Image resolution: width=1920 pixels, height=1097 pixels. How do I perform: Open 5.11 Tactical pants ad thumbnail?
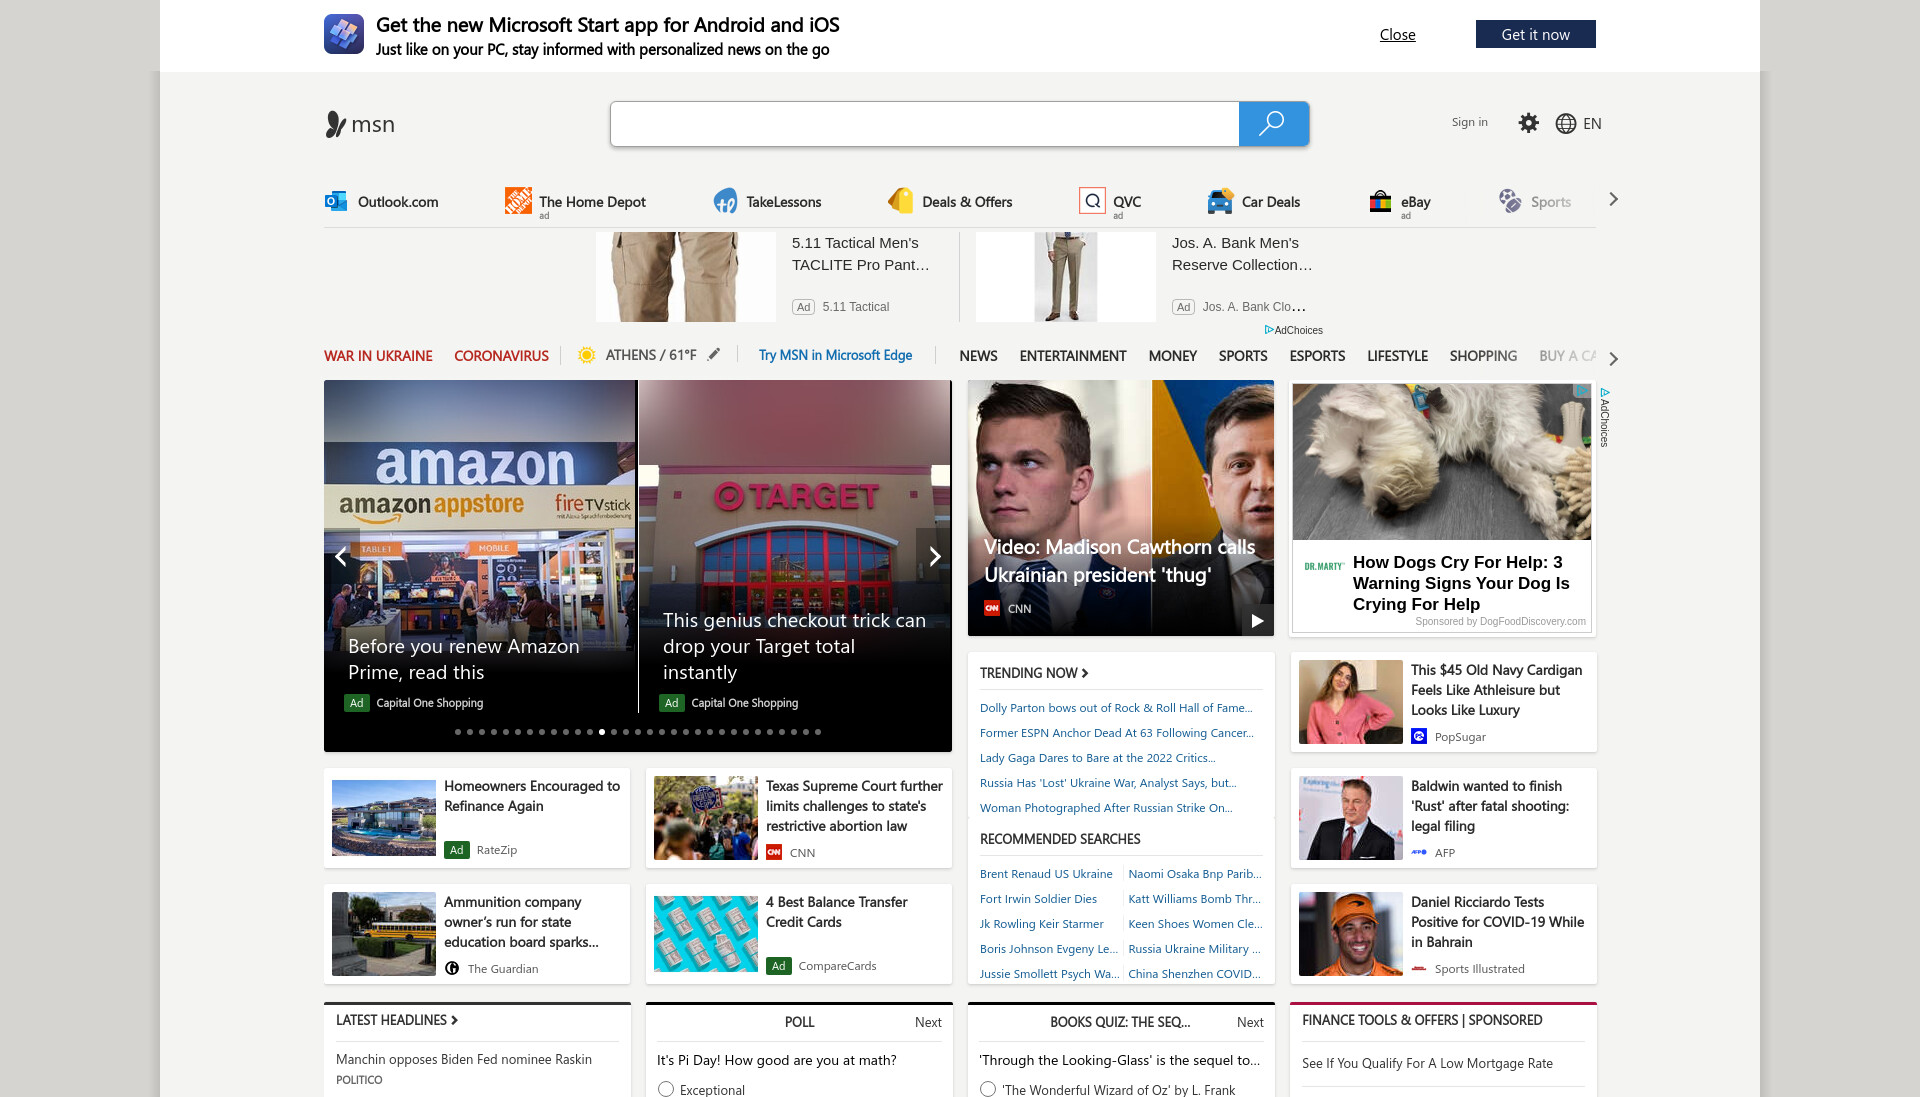(686, 277)
